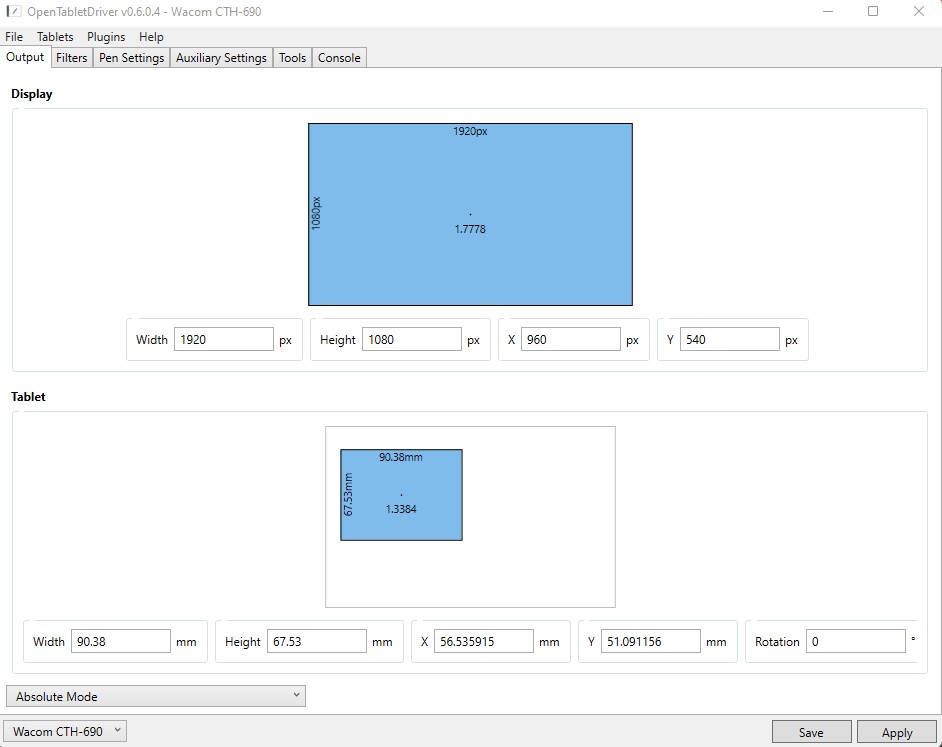The height and width of the screenshot is (747, 942).
Task: Click the Display Height input field
Action: point(412,340)
